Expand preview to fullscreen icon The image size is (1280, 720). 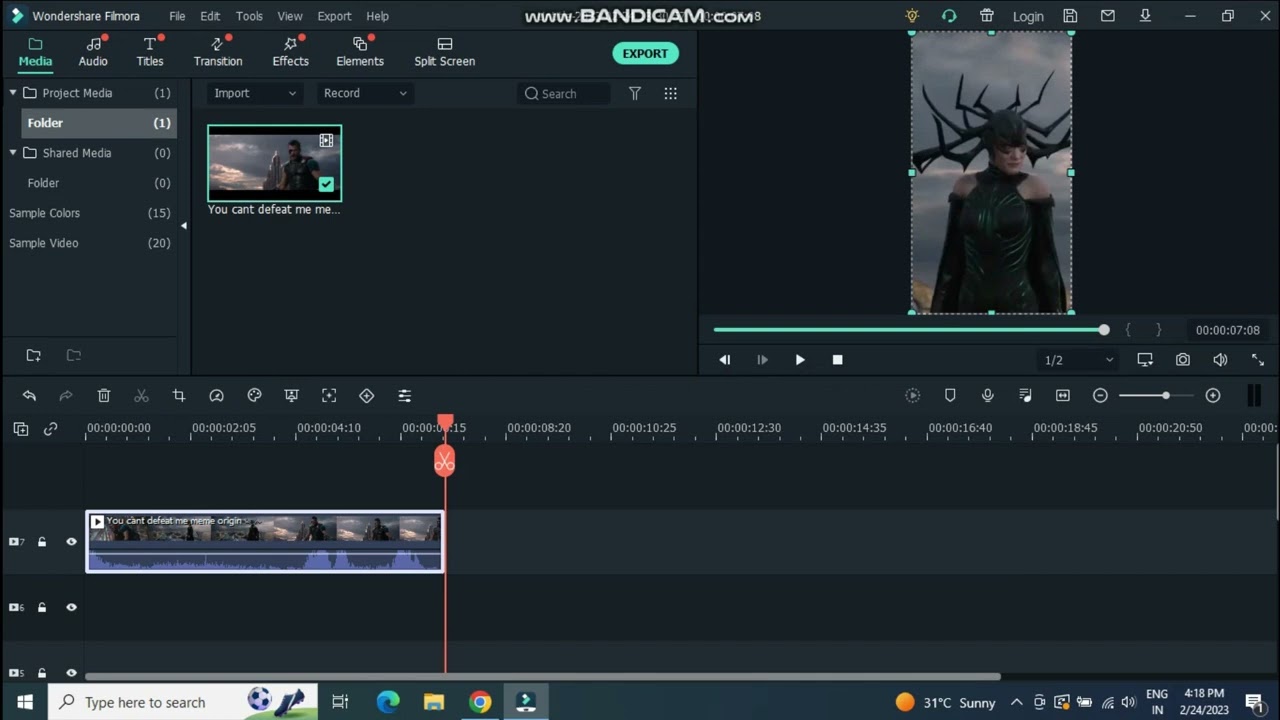tap(1258, 360)
